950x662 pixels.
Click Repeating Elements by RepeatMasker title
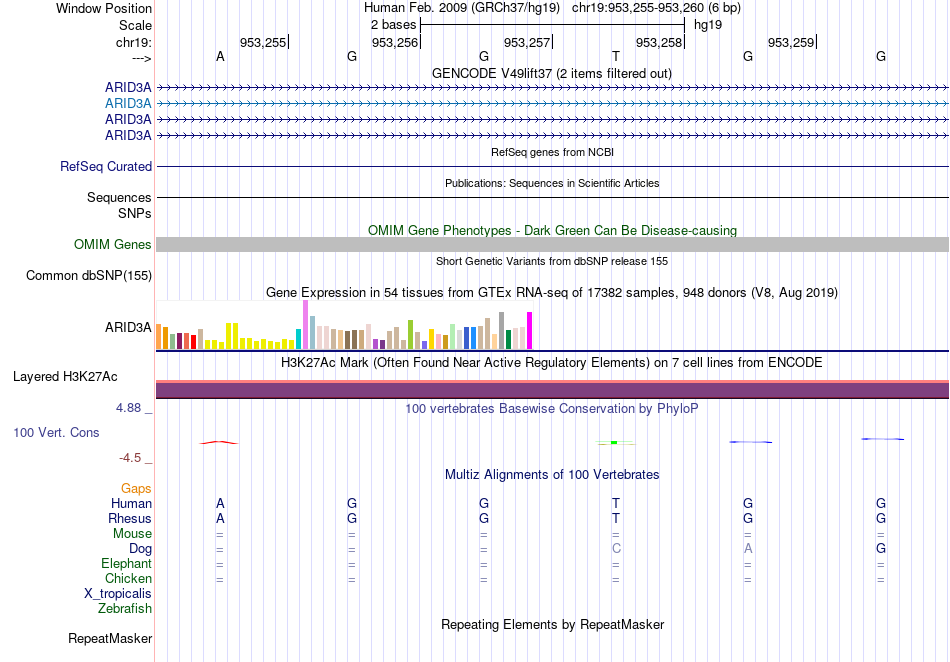(553, 624)
